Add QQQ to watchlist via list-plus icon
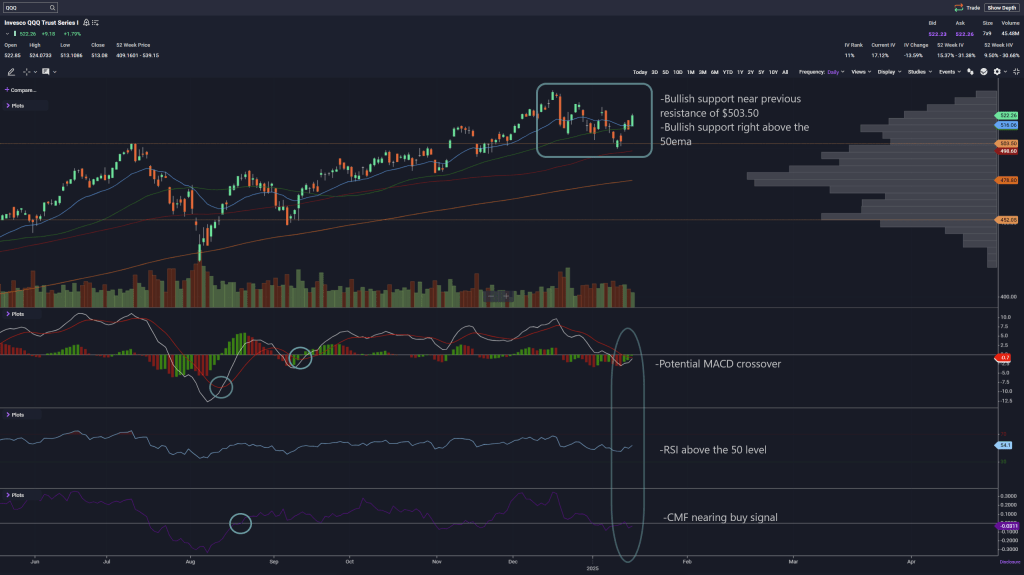The width and height of the screenshot is (1024, 575). [95, 23]
